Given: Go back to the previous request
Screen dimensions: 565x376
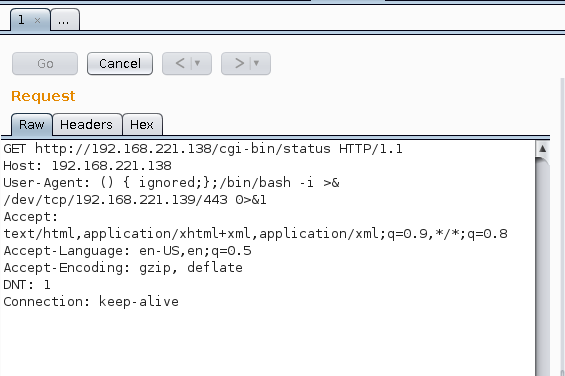Looking at the screenshot, I should (180, 64).
